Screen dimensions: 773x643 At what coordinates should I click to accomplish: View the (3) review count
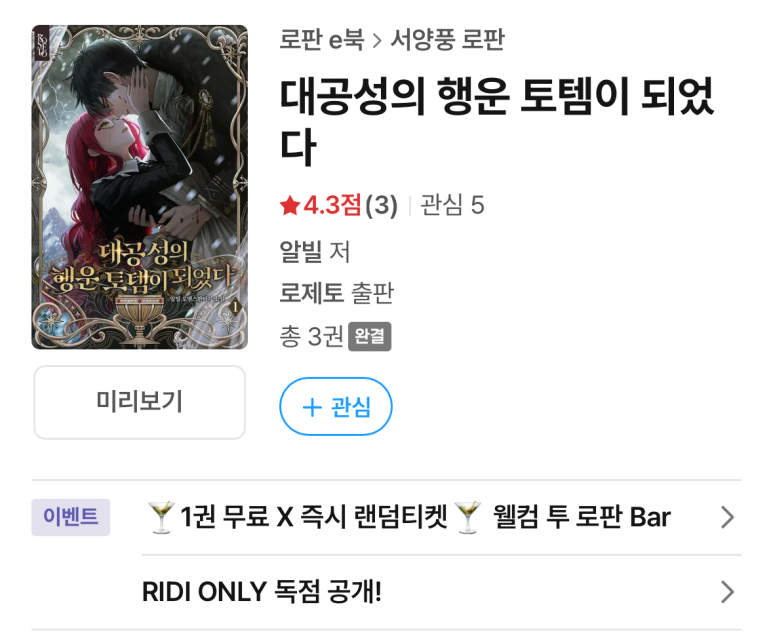381,205
